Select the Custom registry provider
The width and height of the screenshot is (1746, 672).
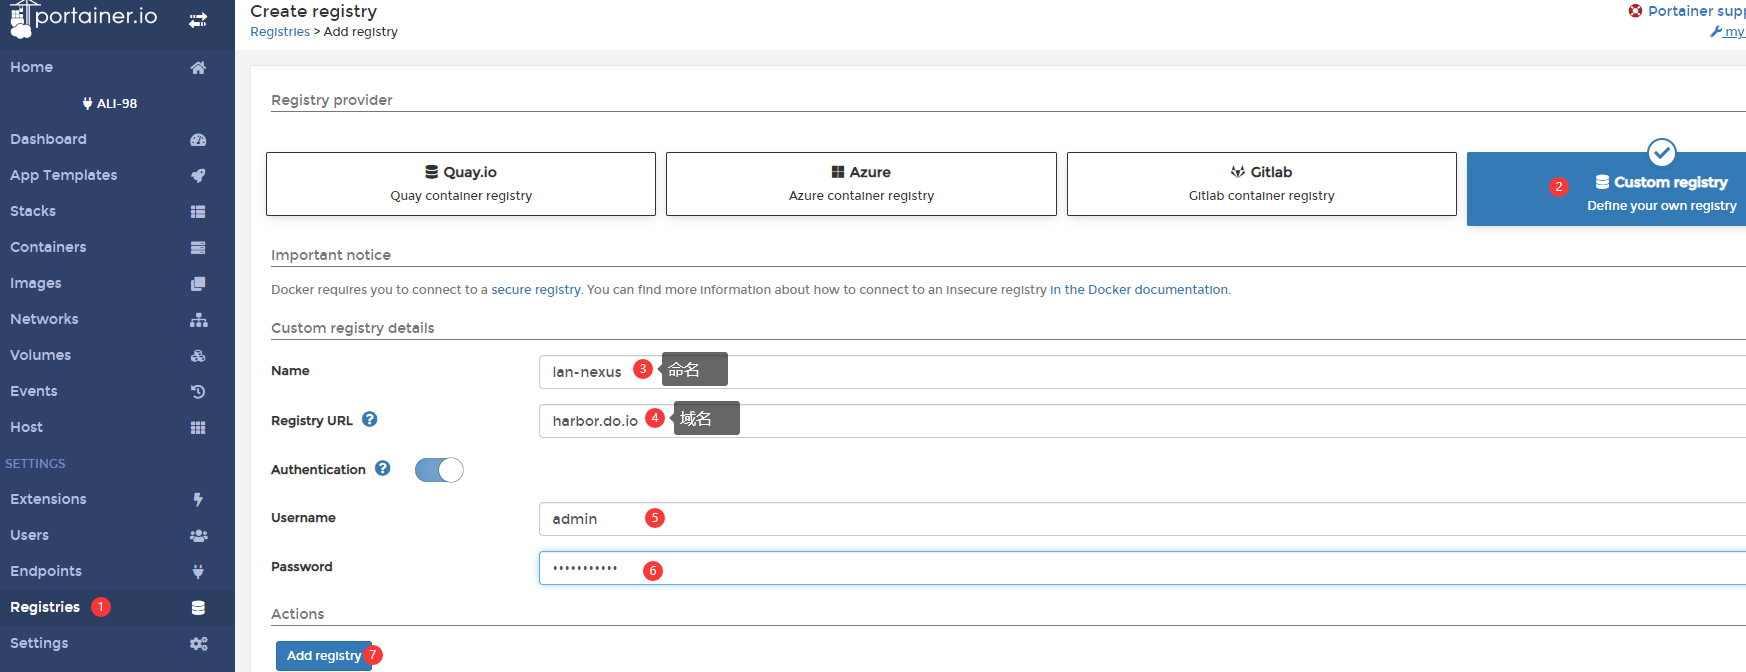pyautogui.click(x=1606, y=189)
